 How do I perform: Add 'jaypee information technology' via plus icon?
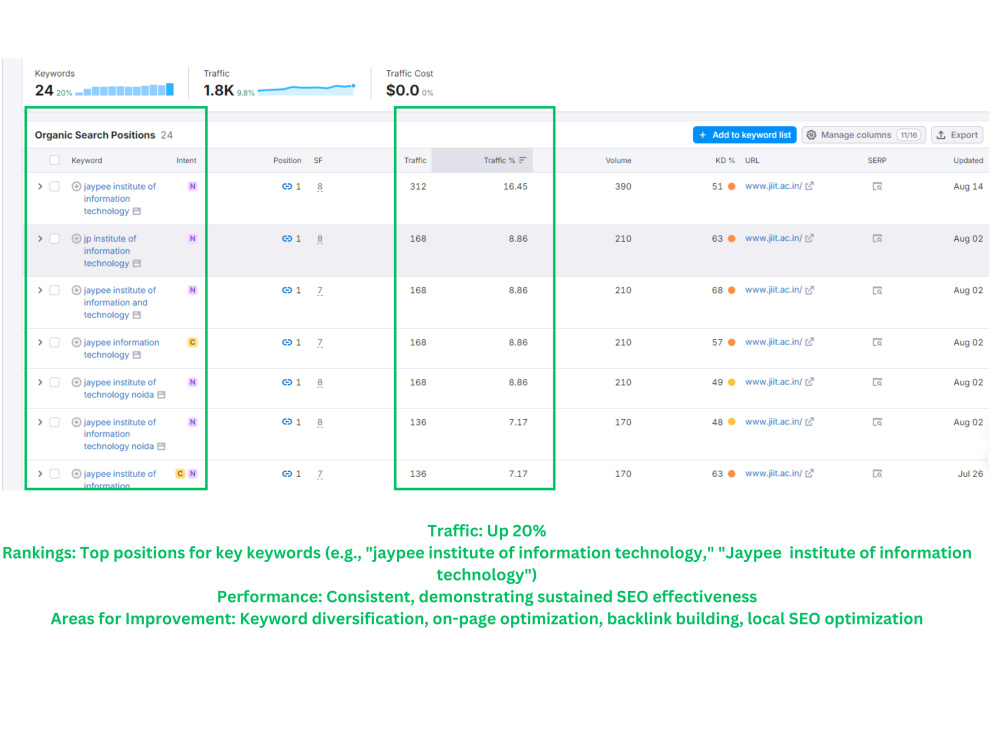click(x=76, y=342)
